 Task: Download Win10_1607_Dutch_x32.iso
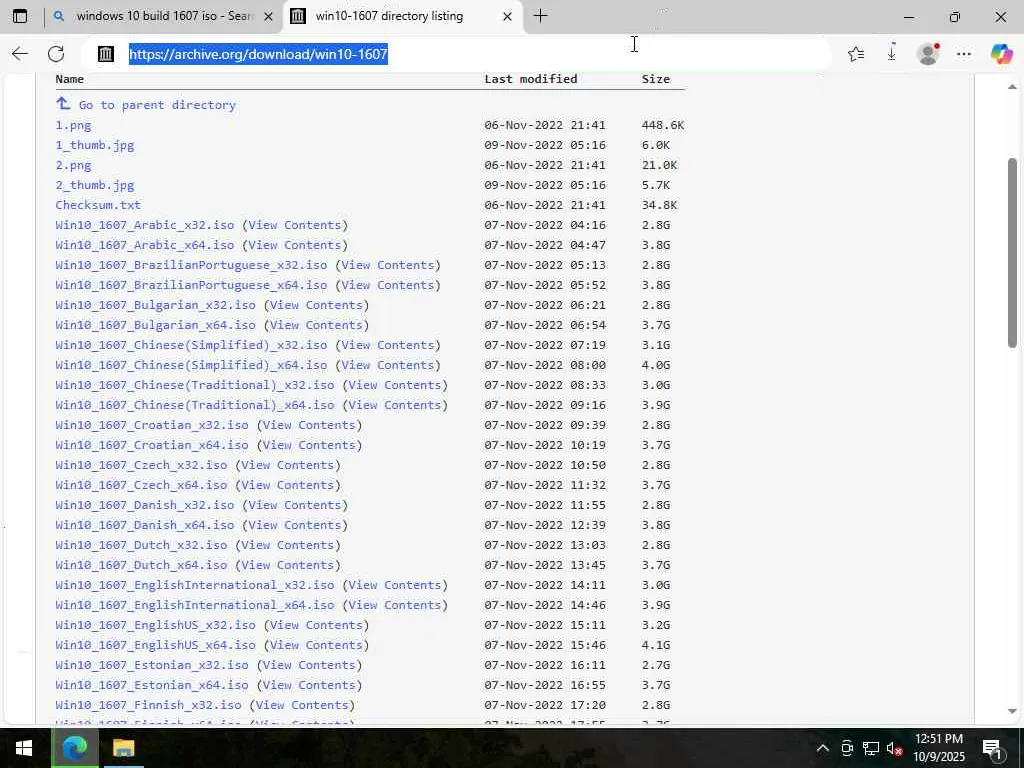click(x=141, y=545)
